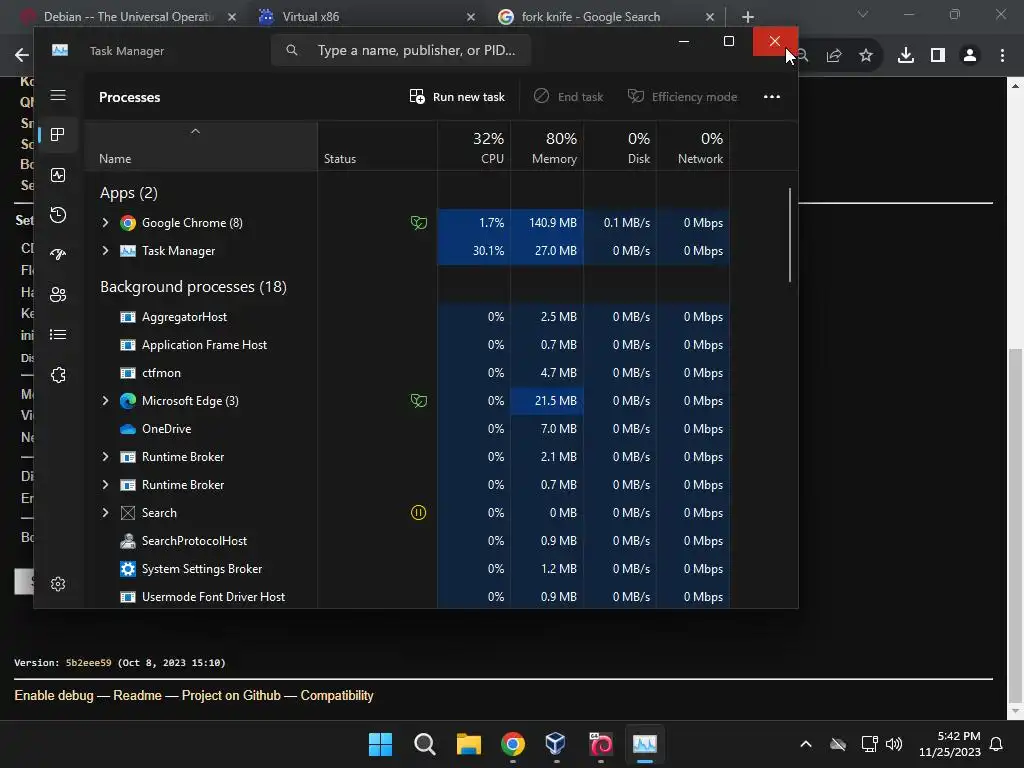Click the OneDrive cloud process icon
The image size is (1024, 768).
click(128, 429)
